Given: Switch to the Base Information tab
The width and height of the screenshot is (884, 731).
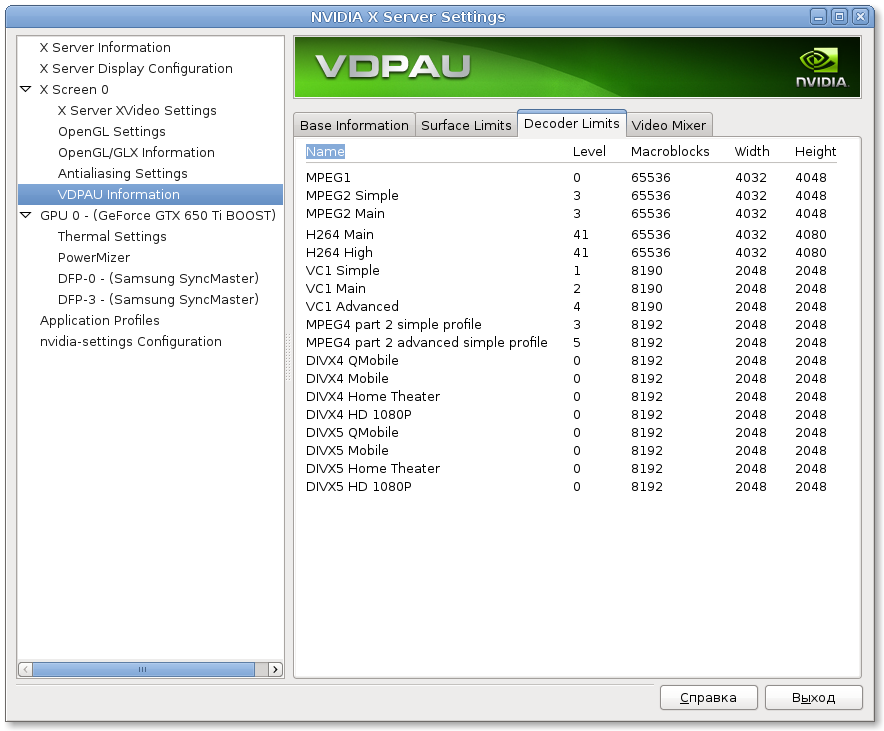Looking at the screenshot, I should coord(354,125).
